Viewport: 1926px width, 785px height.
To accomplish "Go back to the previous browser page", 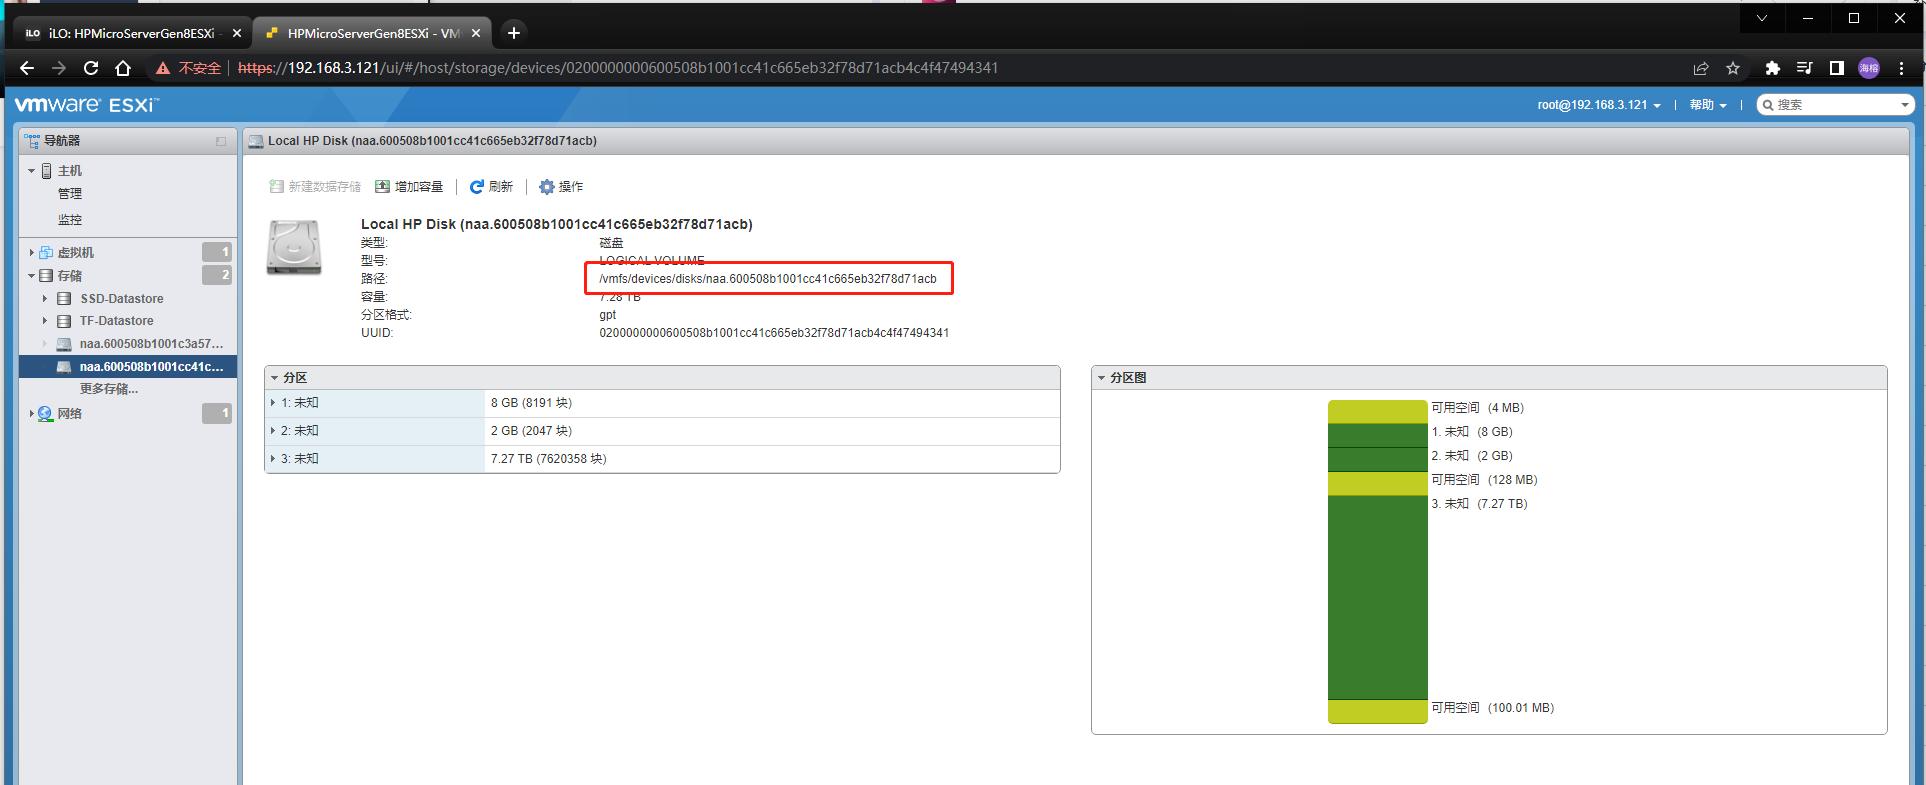I will 27,68.
